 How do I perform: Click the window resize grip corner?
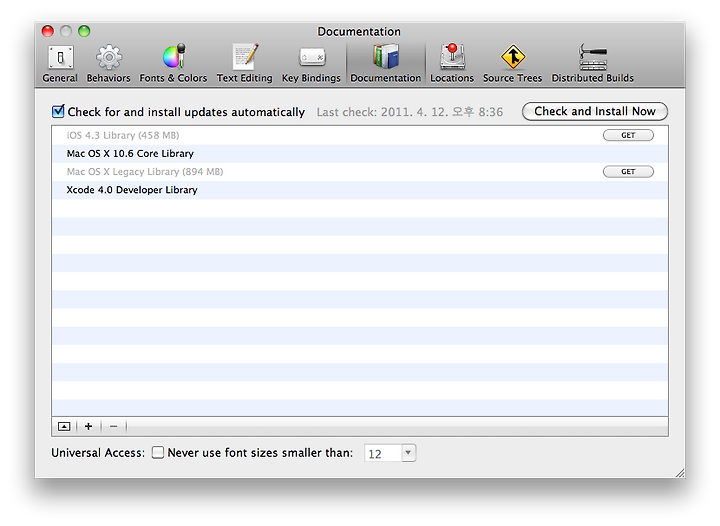click(680, 473)
